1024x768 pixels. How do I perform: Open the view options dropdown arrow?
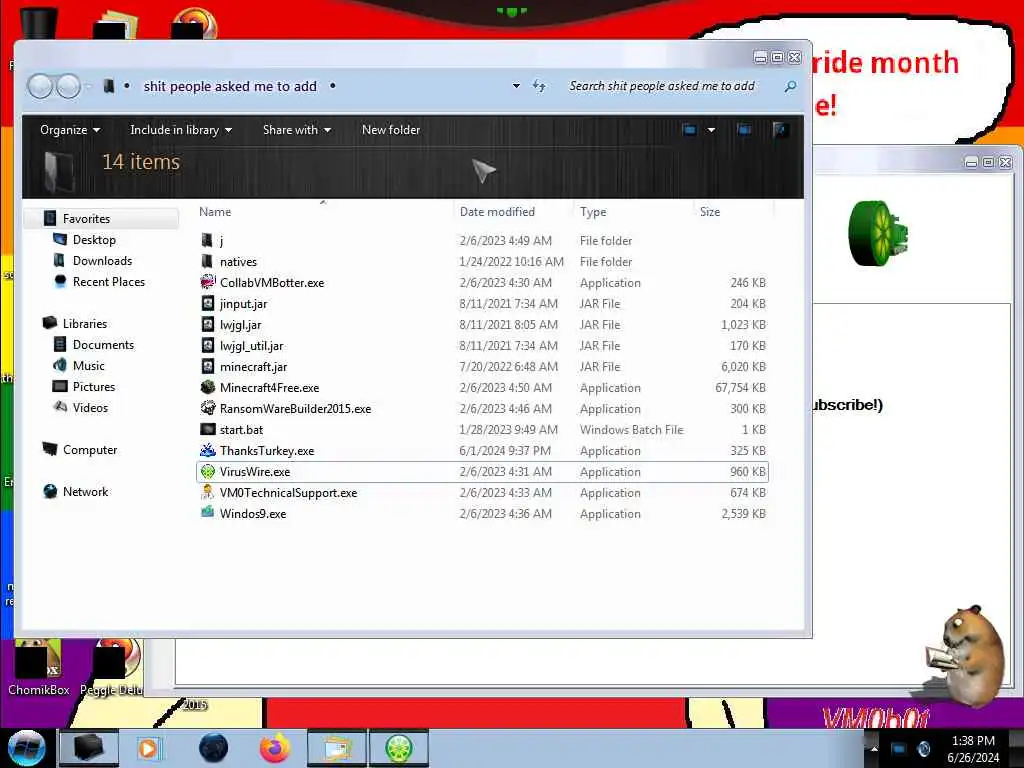(x=711, y=130)
